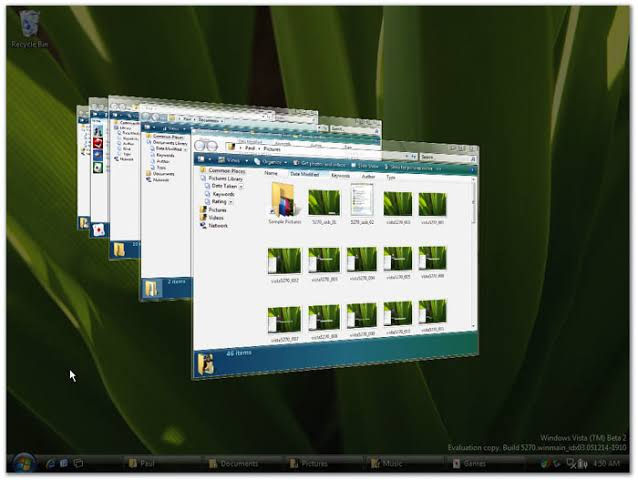This screenshot has height=480, width=638.
Task: Launch Internet Explorer from Quick Launch
Action: pos(51,463)
